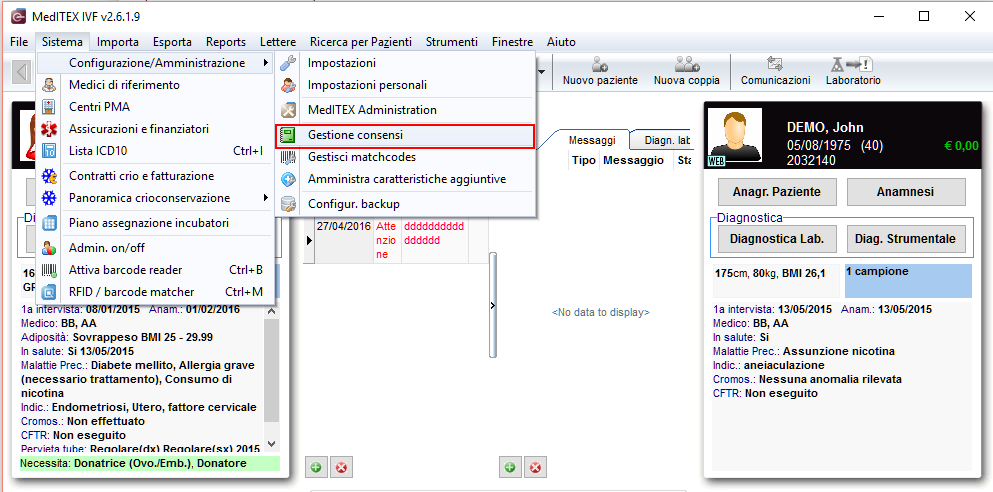Click the Medici di riferimento doctor icon
The width and height of the screenshot is (993, 492).
coord(49,85)
